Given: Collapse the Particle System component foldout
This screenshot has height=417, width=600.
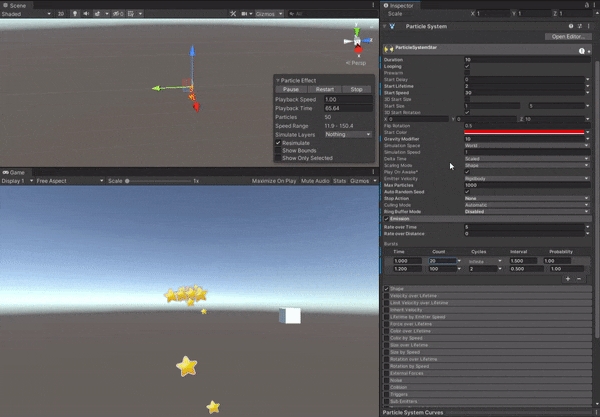Looking at the screenshot, I should [x=385, y=26].
